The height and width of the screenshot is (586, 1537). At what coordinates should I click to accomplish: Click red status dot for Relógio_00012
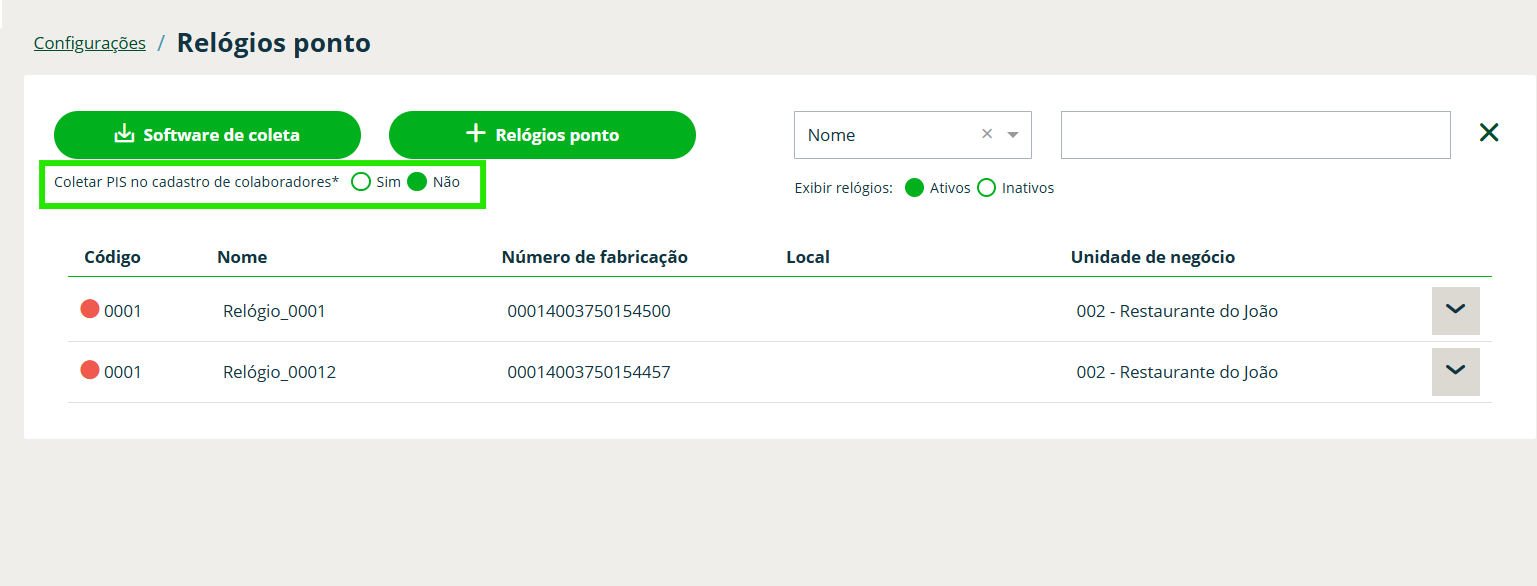click(90, 371)
